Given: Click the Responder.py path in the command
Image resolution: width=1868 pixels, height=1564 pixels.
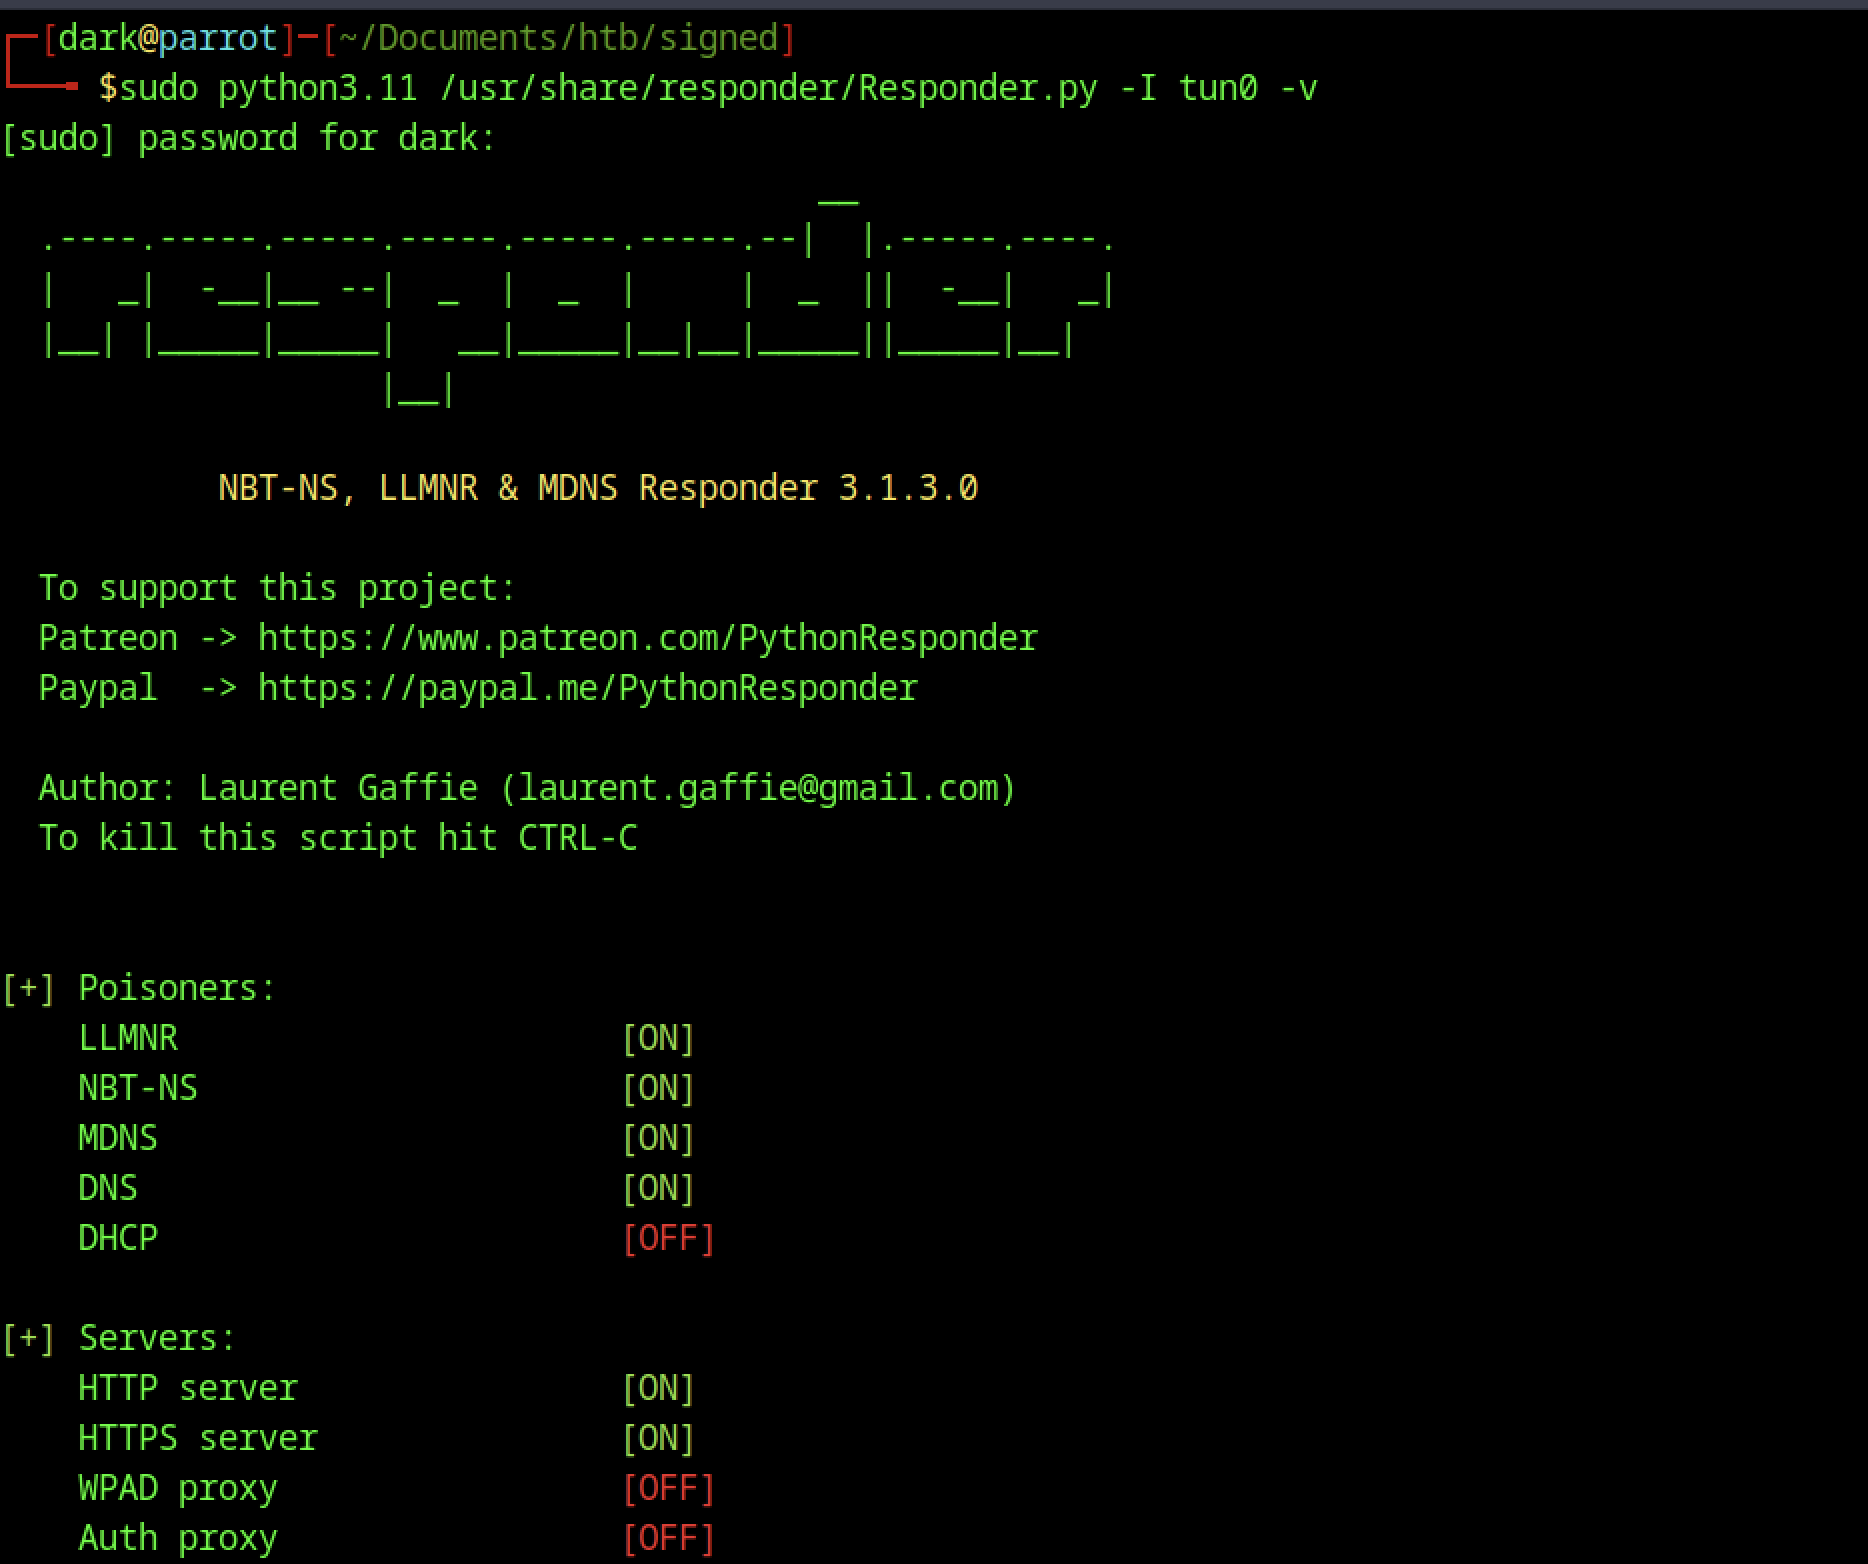Looking at the screenshot, I should click(767, 88).
